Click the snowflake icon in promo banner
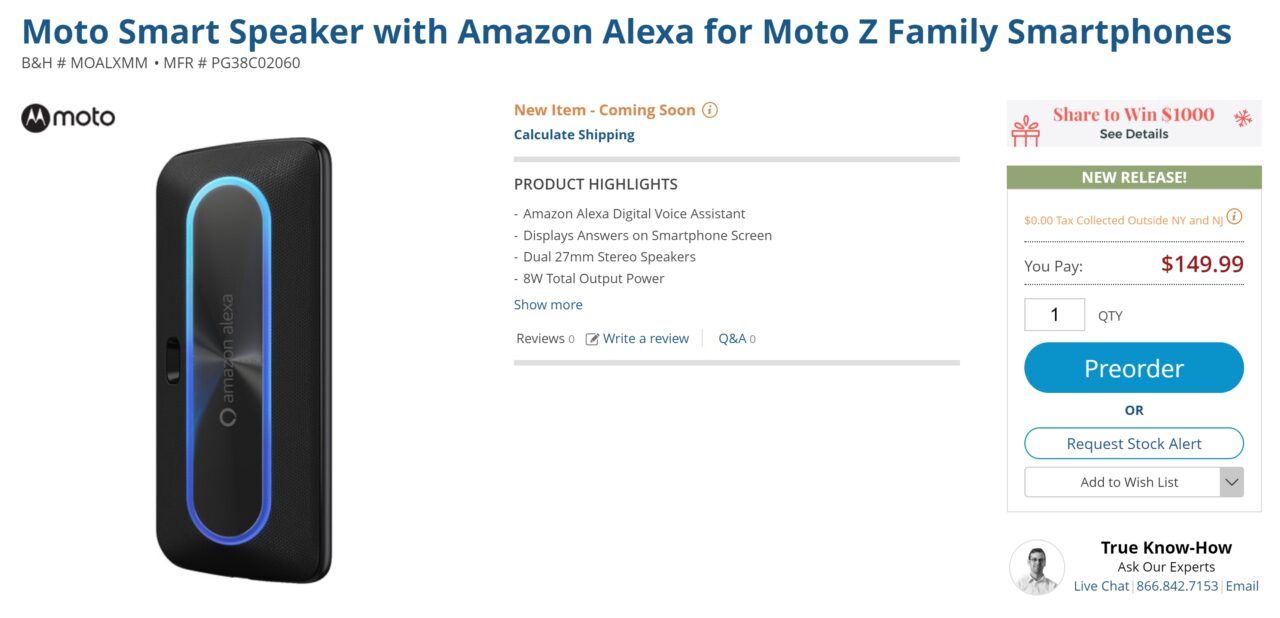Image resolution: width=1280 pixels, height=618 pixels. tap(1243, 119)
